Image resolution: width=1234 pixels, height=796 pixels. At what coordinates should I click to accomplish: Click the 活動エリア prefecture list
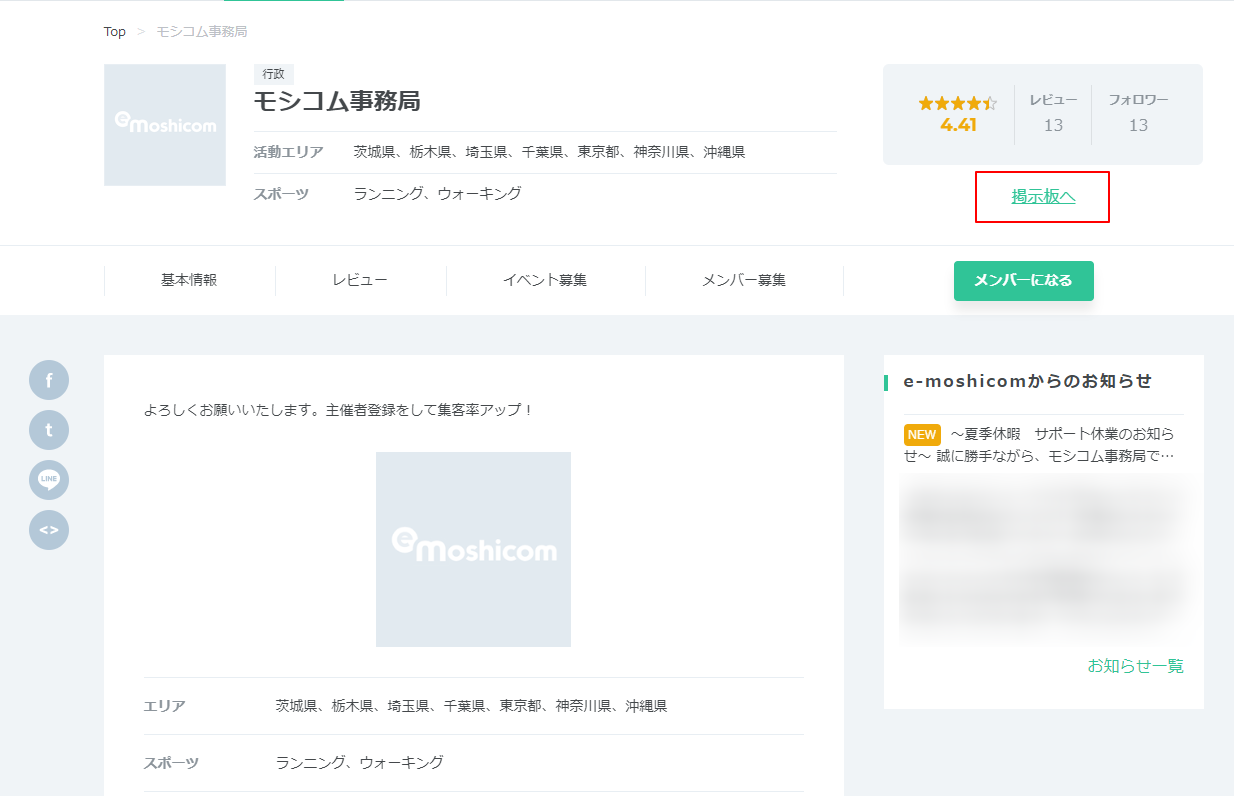[549, 152]
